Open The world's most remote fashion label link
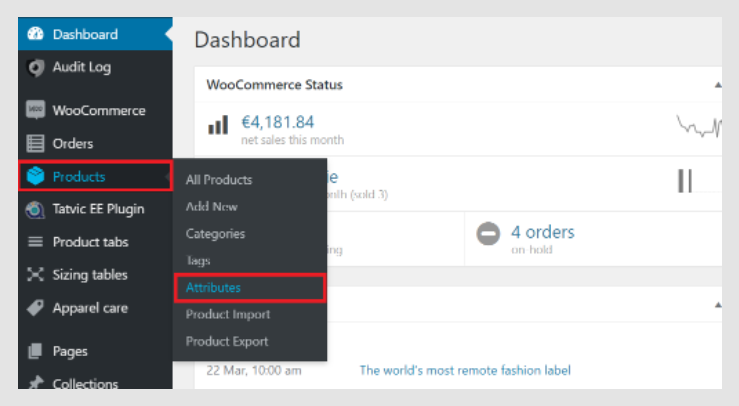The width and height of the screenshot is (739, 406). (x=465, y=370)
